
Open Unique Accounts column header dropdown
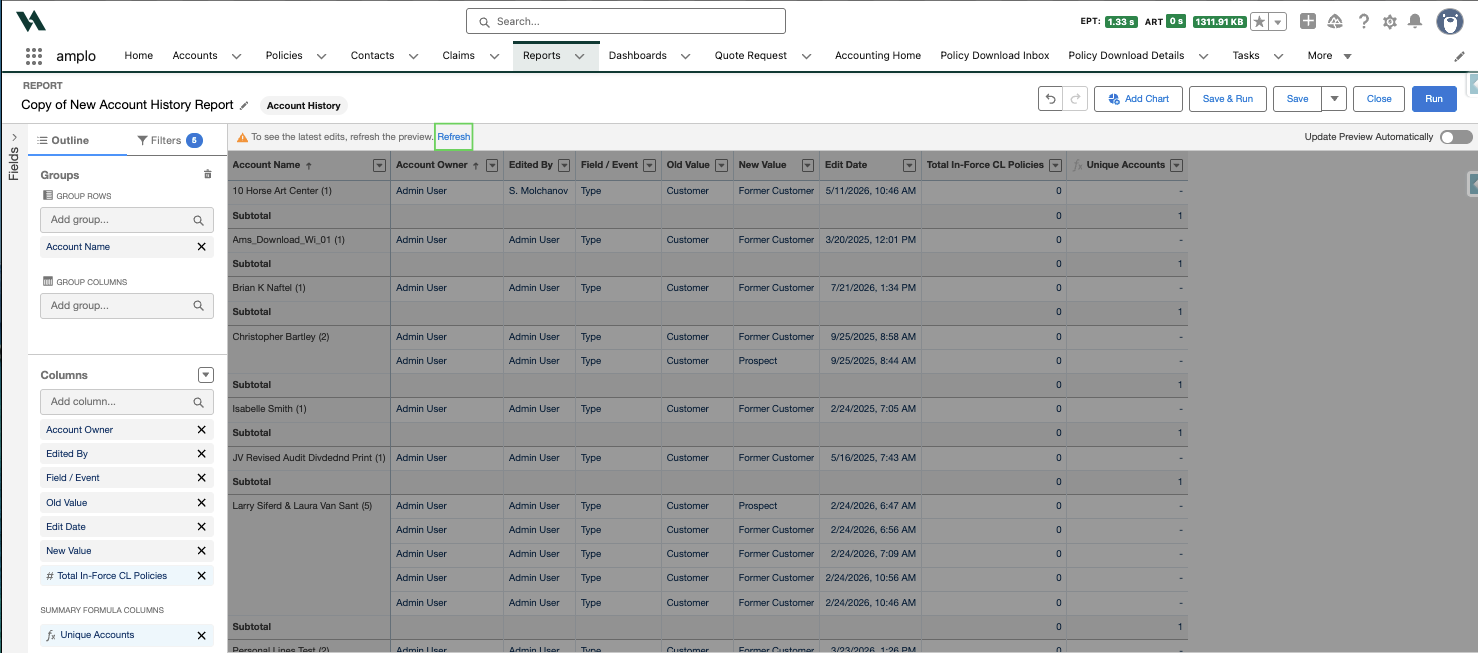click(x=1176, y=165)
